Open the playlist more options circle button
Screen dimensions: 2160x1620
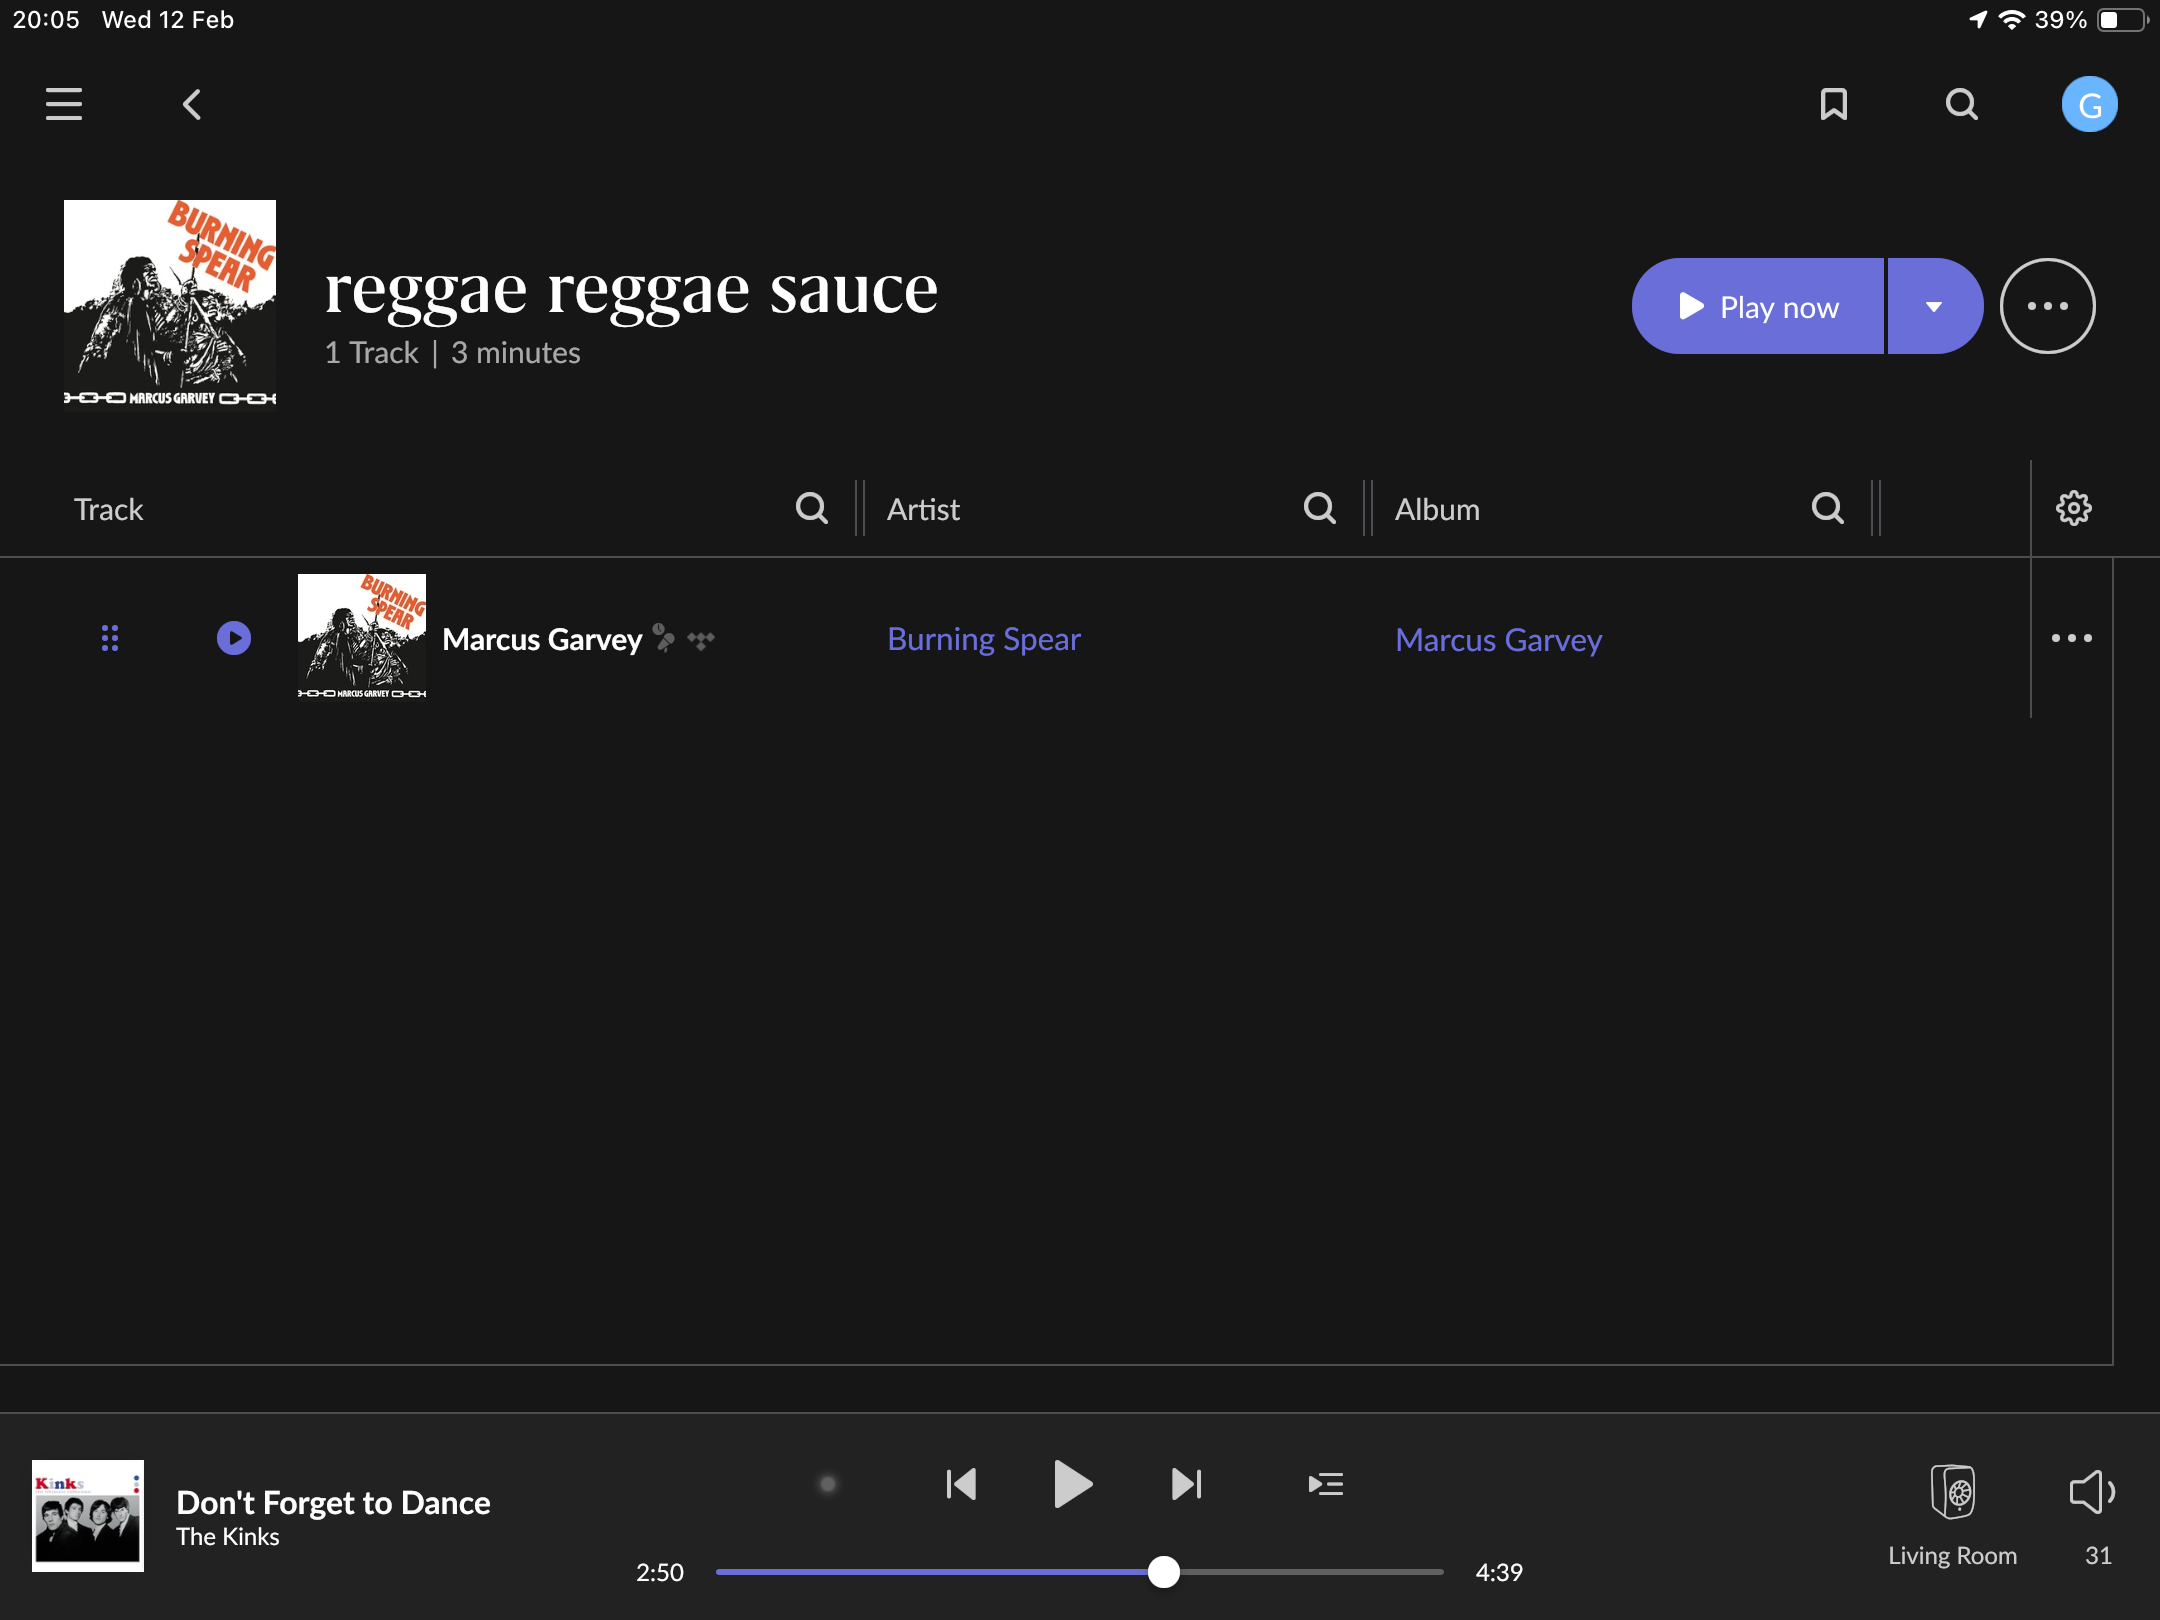(x=2048, y=306)
